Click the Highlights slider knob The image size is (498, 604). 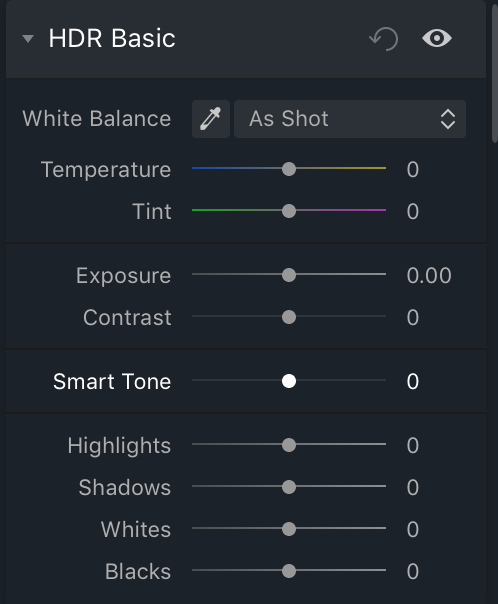(x=289, y=445)
